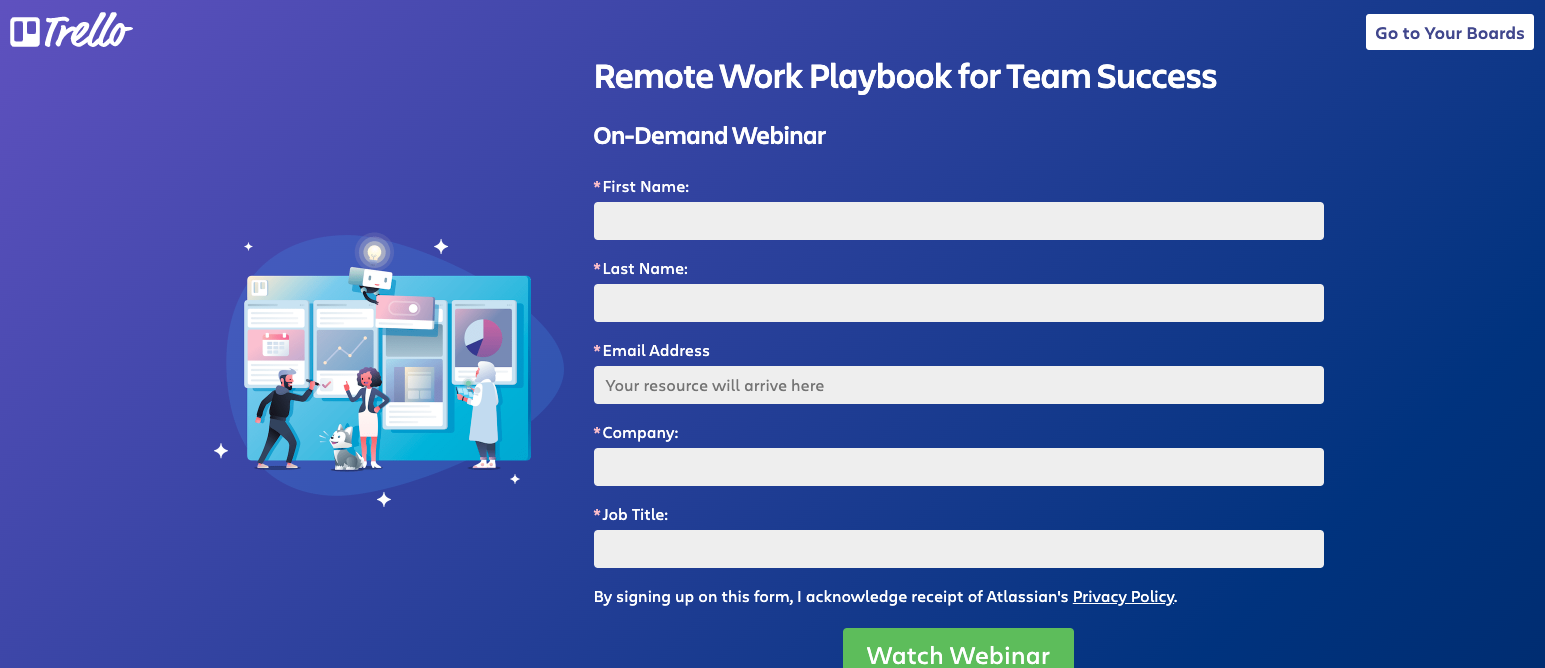Click the Privacy Policy acknowledgement text
Viewport: 1545px width, 668px height.
(830, 596)
